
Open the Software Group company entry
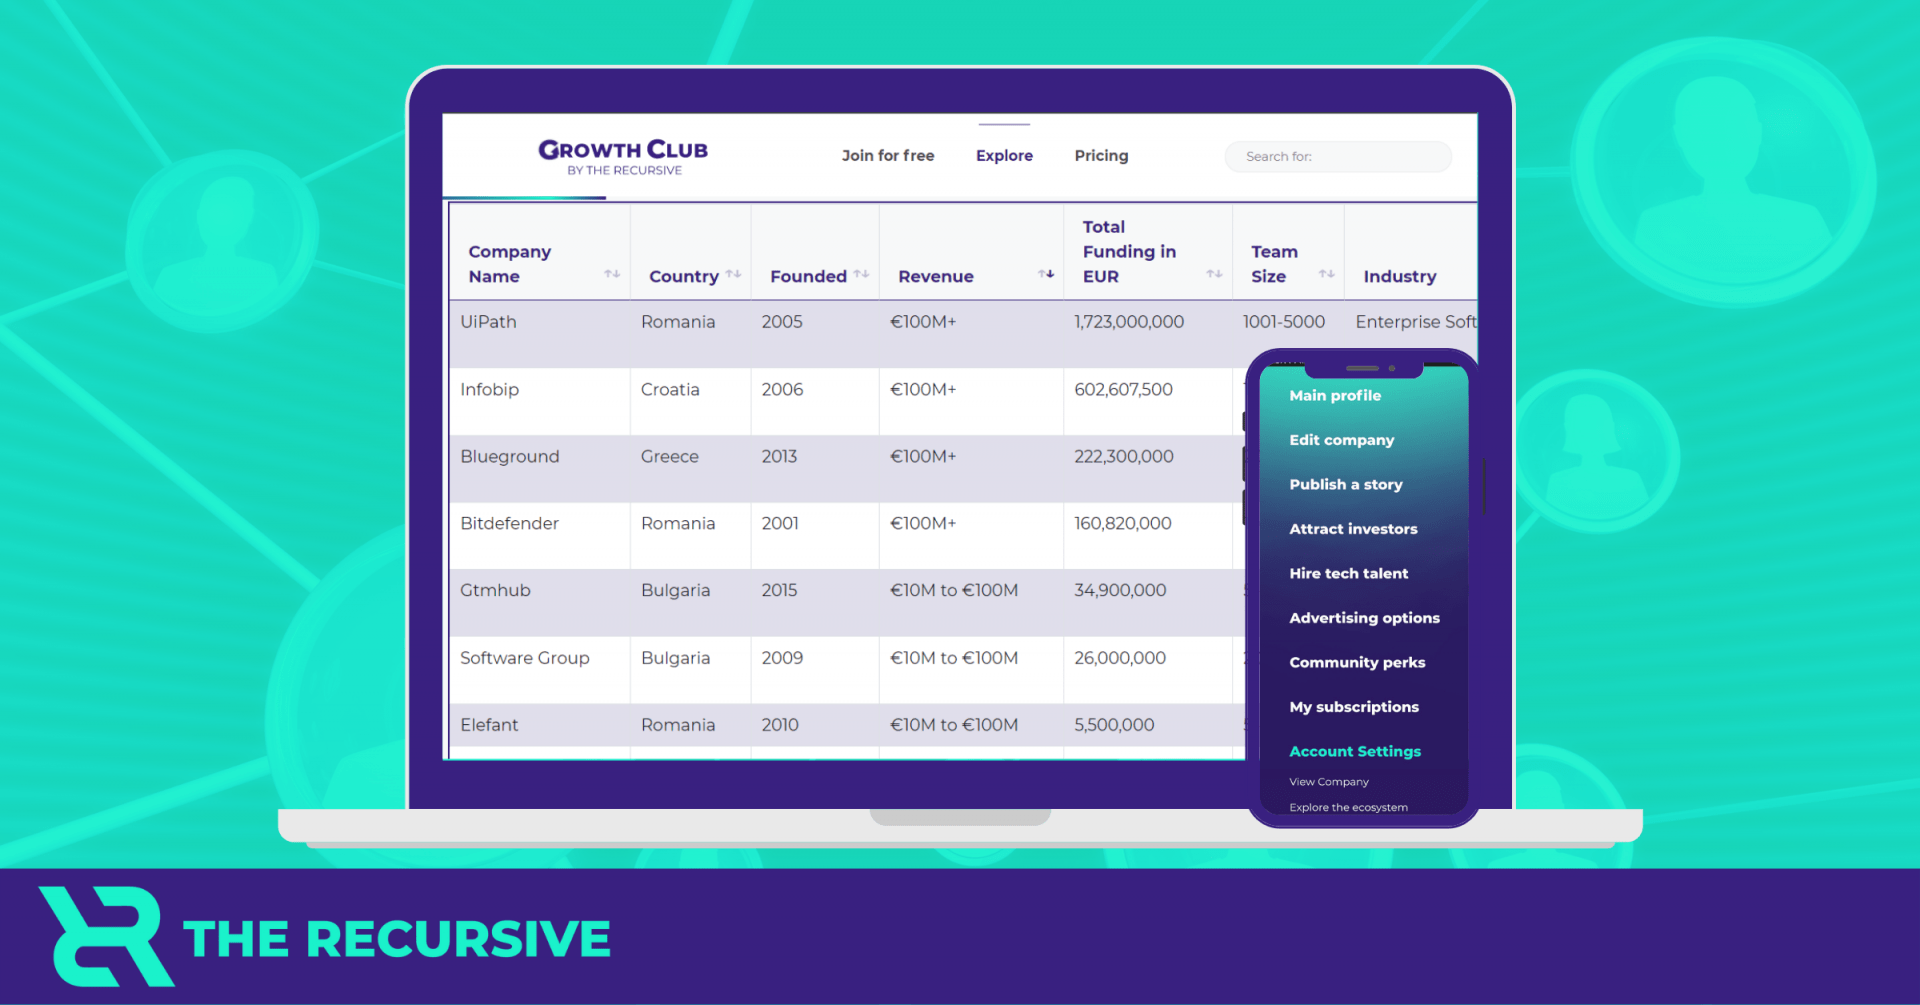point(524,658)
